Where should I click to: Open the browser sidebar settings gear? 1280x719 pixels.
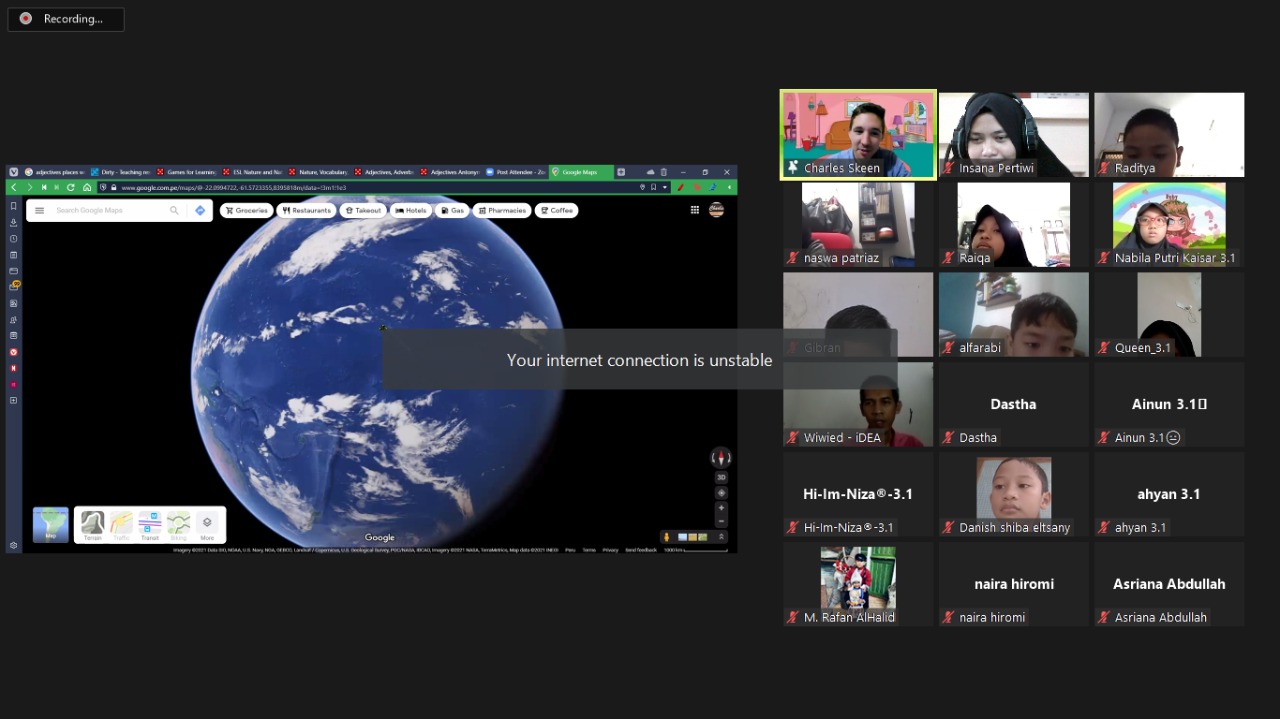tap(13, 546)
